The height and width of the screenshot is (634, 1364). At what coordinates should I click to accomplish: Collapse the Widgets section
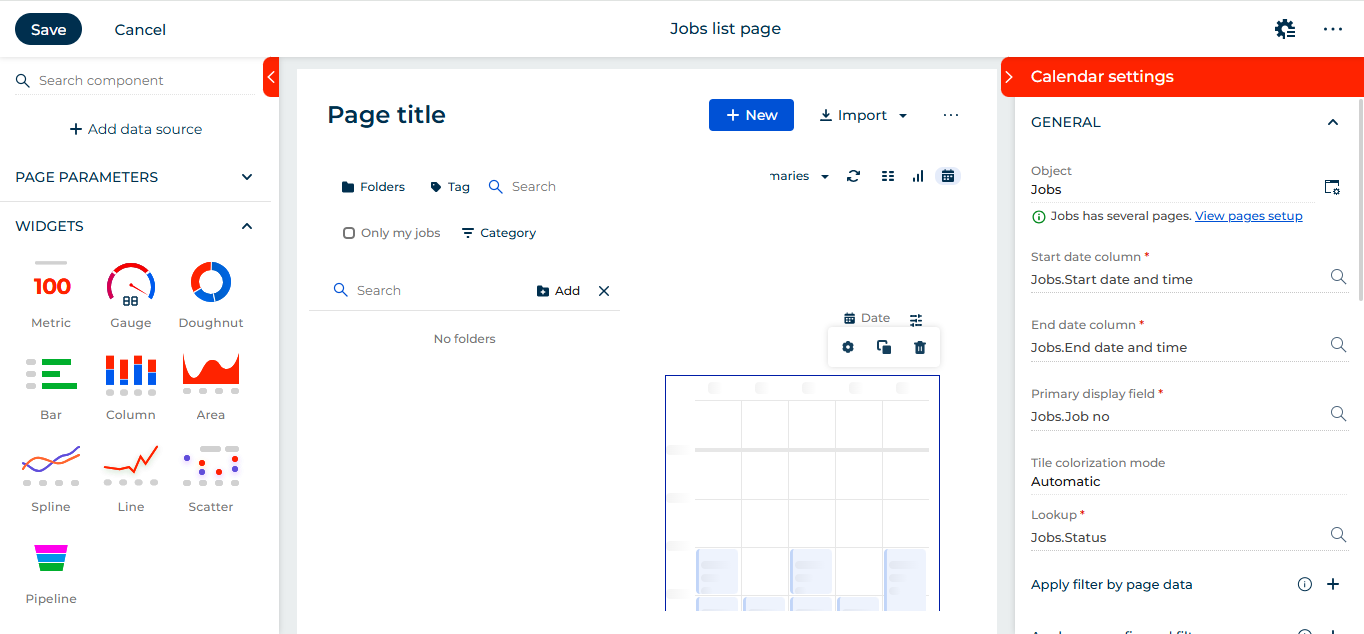247,226
